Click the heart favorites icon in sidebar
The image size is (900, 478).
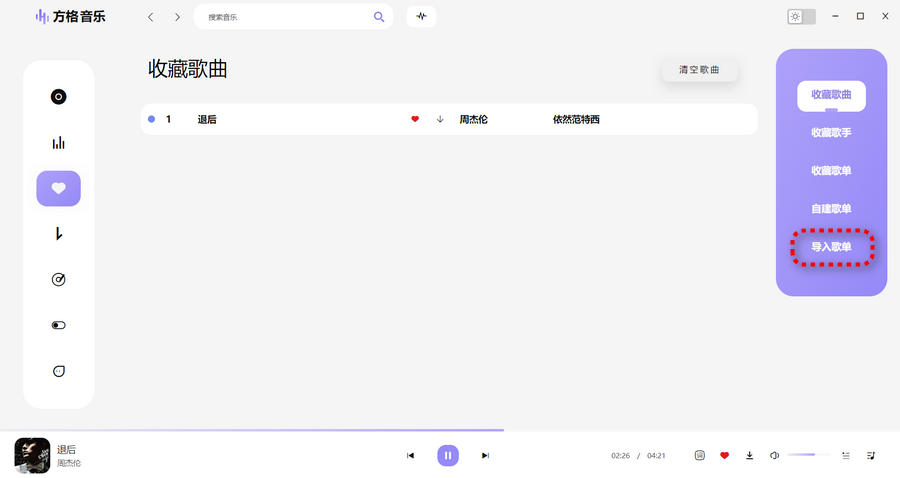click(x=58, y=188)
